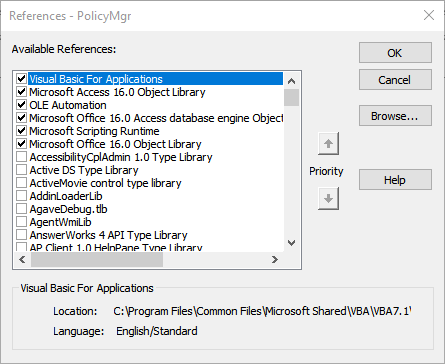
Task: Uncheck OLE Automation reference
Action: click(x=22, y=105)
